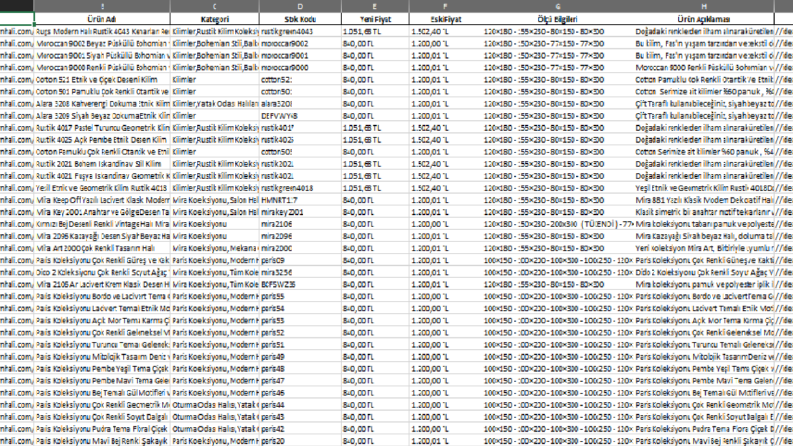Select cell with stock code mira2106
This screenshot has width=793, height=446.
[300, 224]
